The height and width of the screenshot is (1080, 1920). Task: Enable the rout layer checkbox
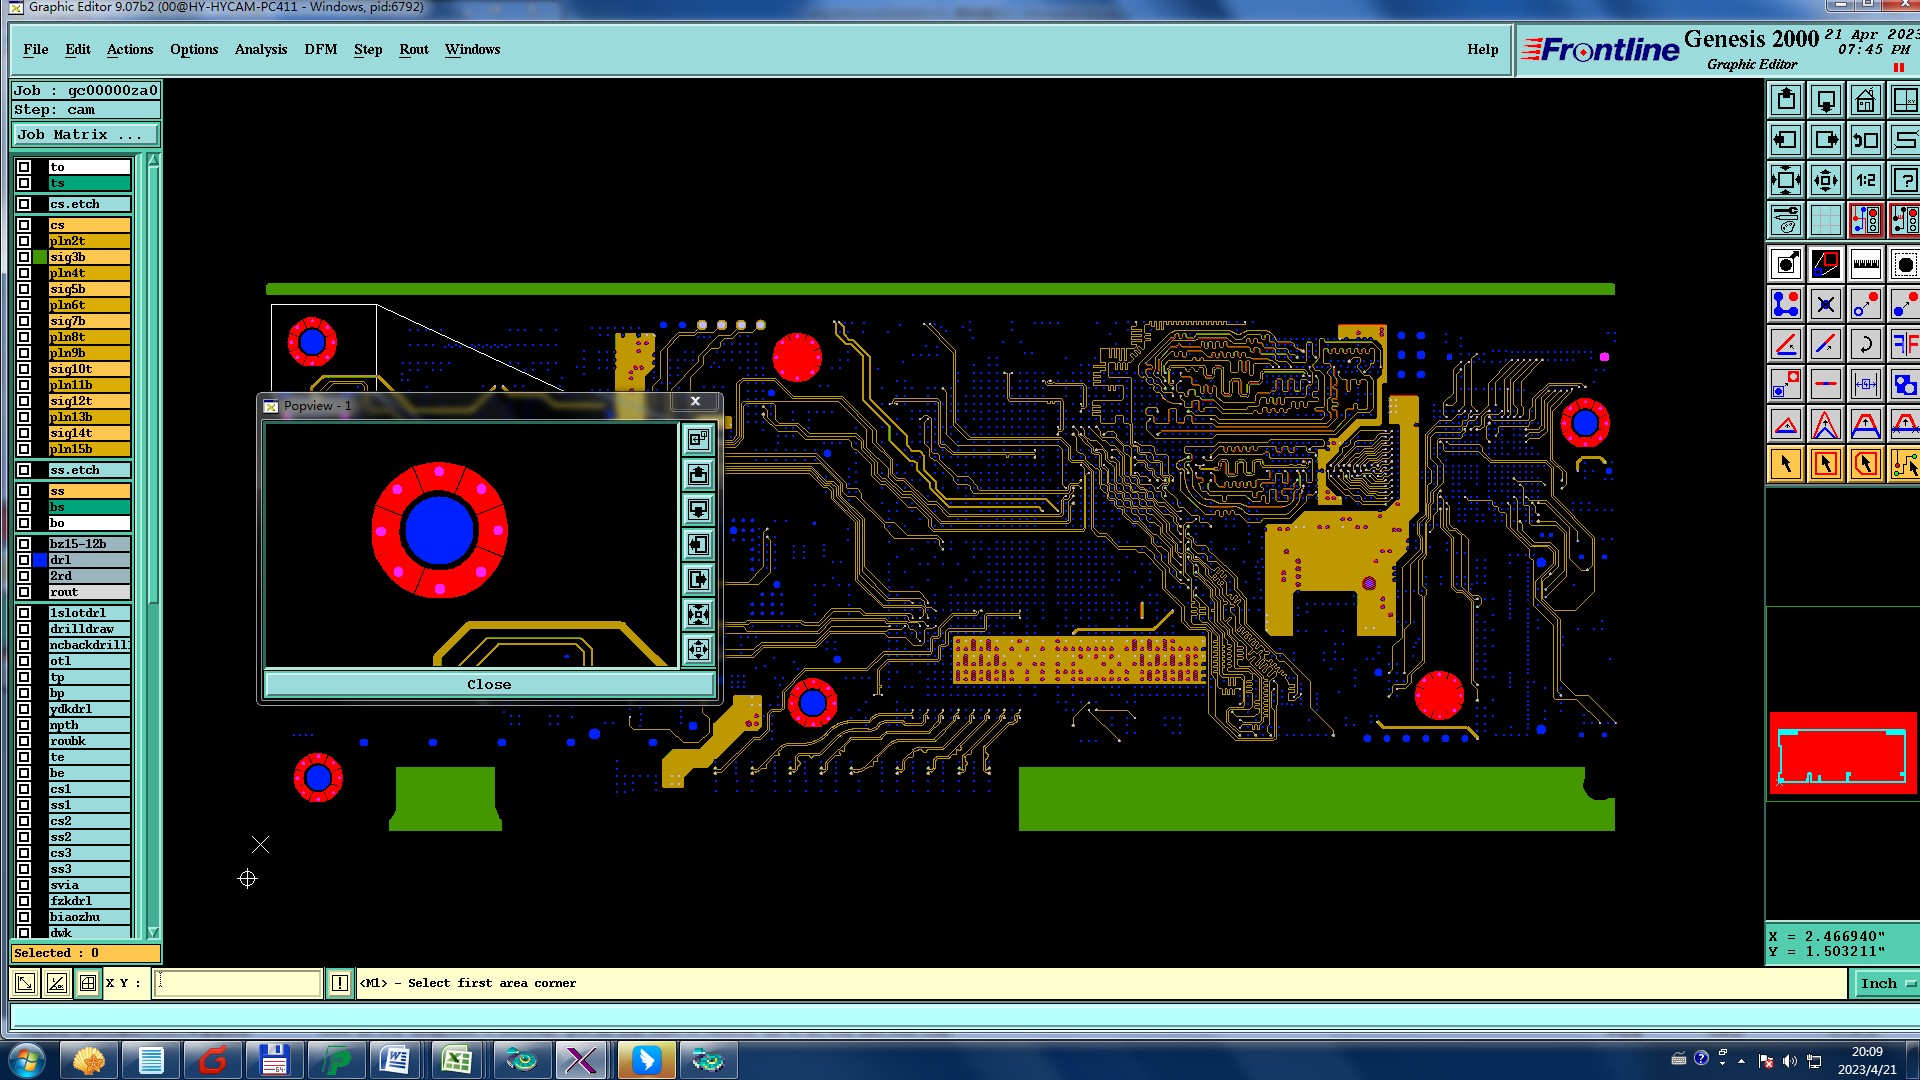(x=24, y=592)
